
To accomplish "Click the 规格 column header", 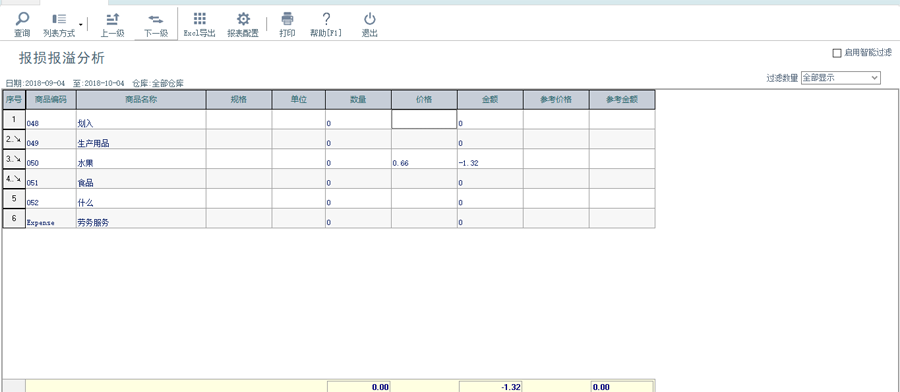I will (239, 99).
